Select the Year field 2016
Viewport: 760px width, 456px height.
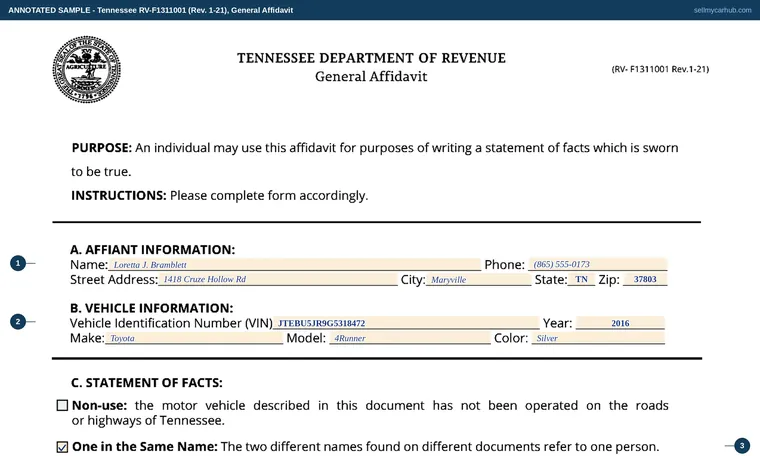click(620, 323)
